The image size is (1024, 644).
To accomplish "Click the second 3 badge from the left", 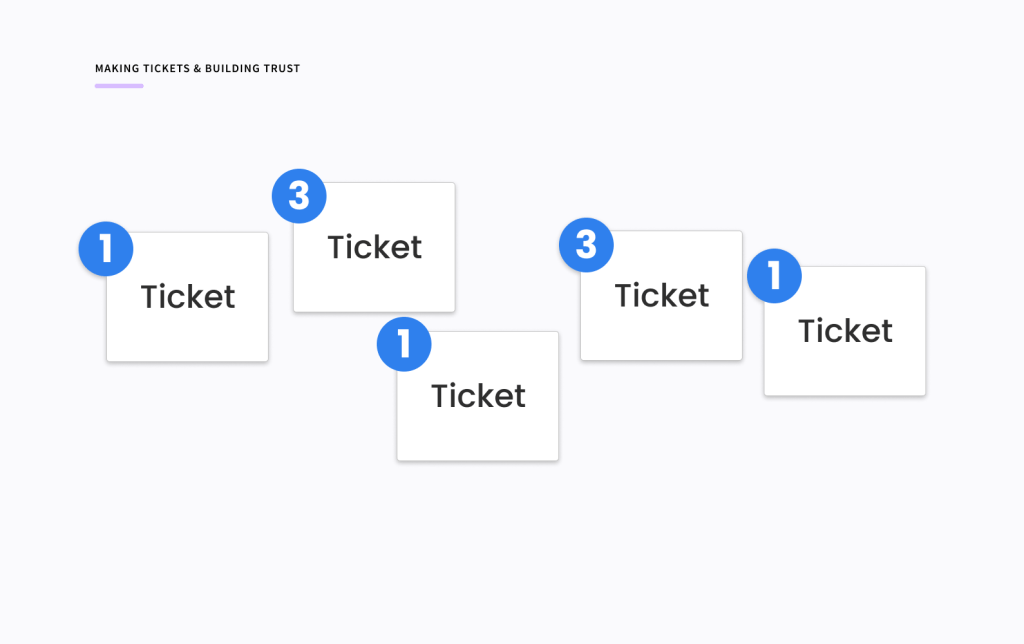I will pos(586,245).
